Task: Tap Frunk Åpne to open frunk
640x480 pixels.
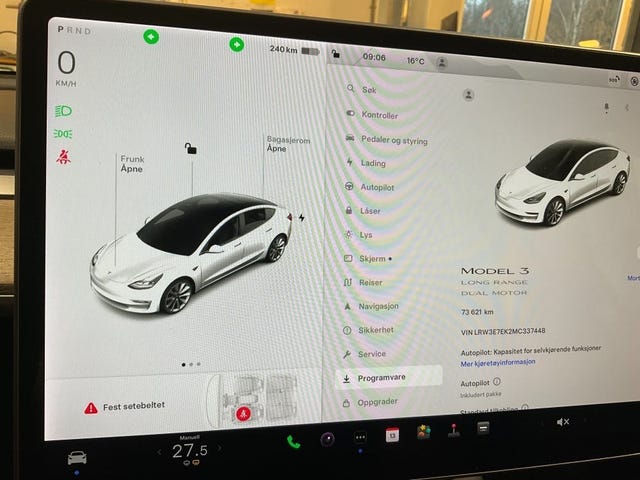Action: (132, 164)
